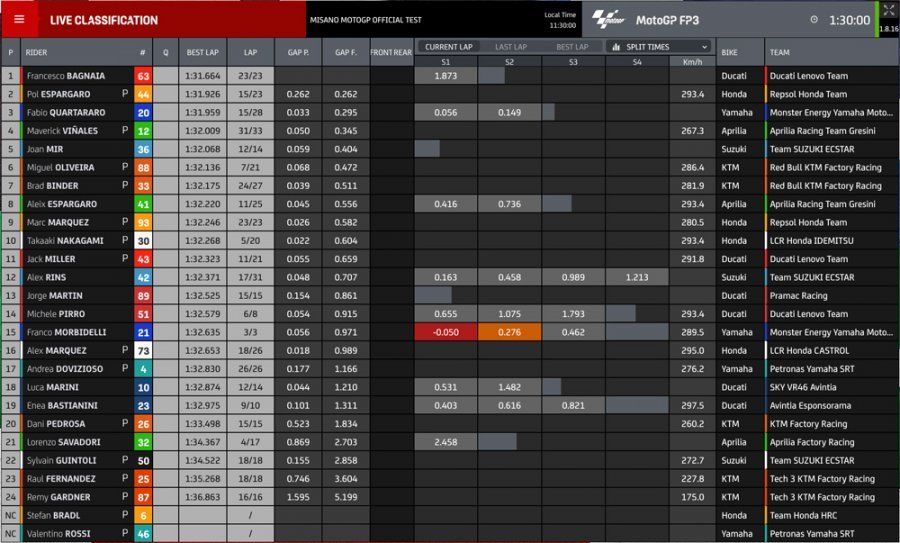This screenshot has height=543, width=900.
Task: Click rider name Remy GARDNER
Action: pyautogui.click(x=58, y=497)
